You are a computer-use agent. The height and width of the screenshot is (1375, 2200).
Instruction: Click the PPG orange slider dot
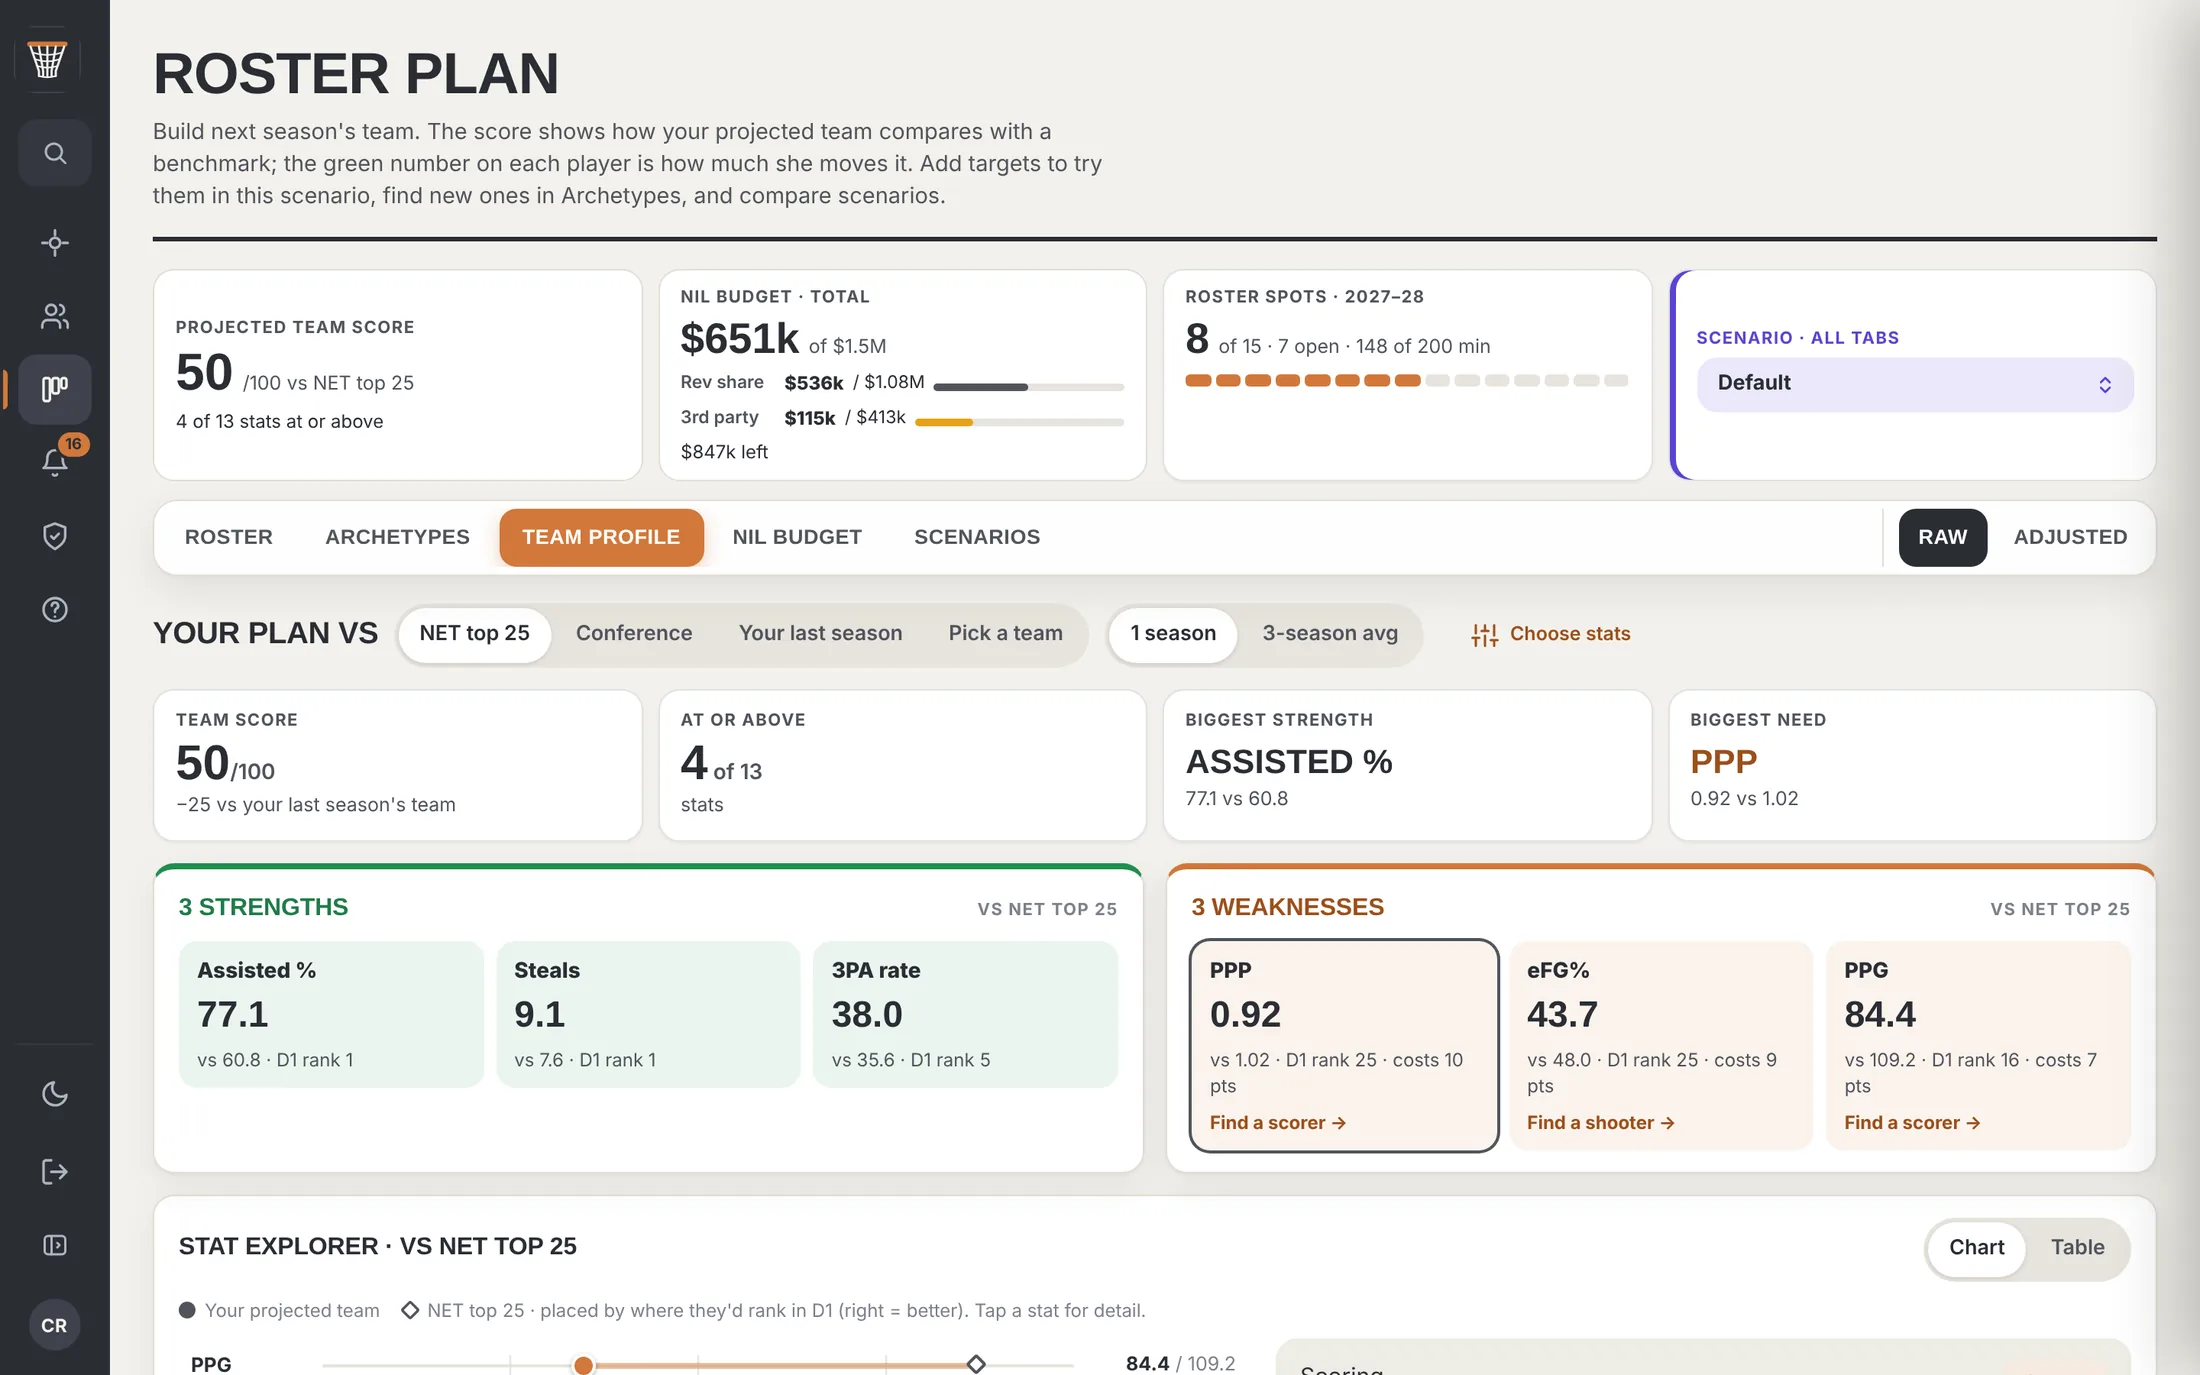click(x=583, y=1365)
